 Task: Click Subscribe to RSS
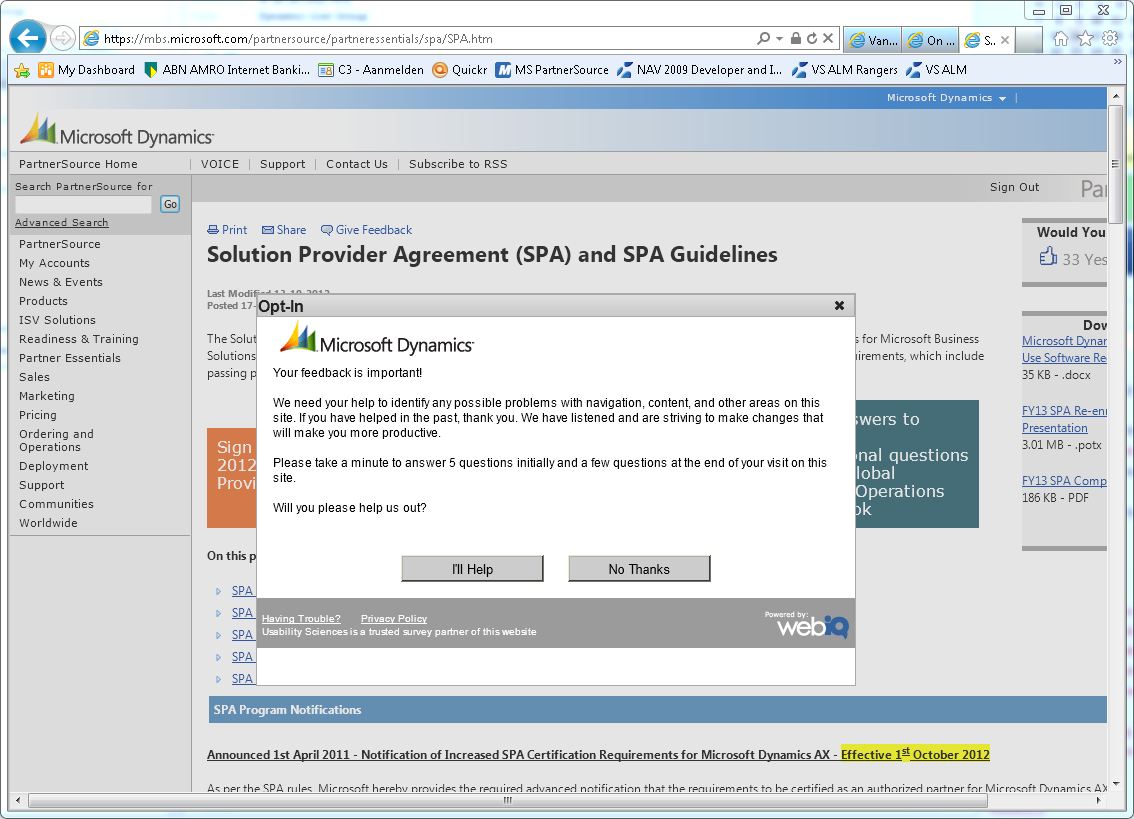point(458,164)
